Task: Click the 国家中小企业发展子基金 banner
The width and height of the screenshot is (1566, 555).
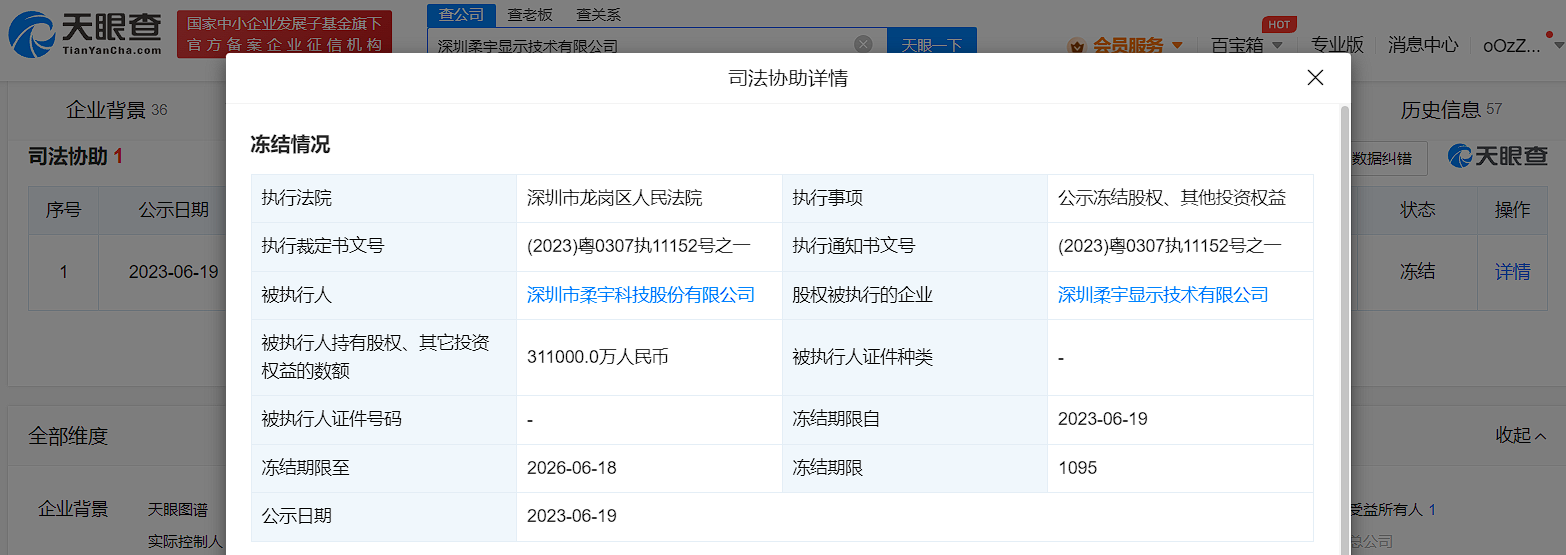Action: click(x=284, y=35)
